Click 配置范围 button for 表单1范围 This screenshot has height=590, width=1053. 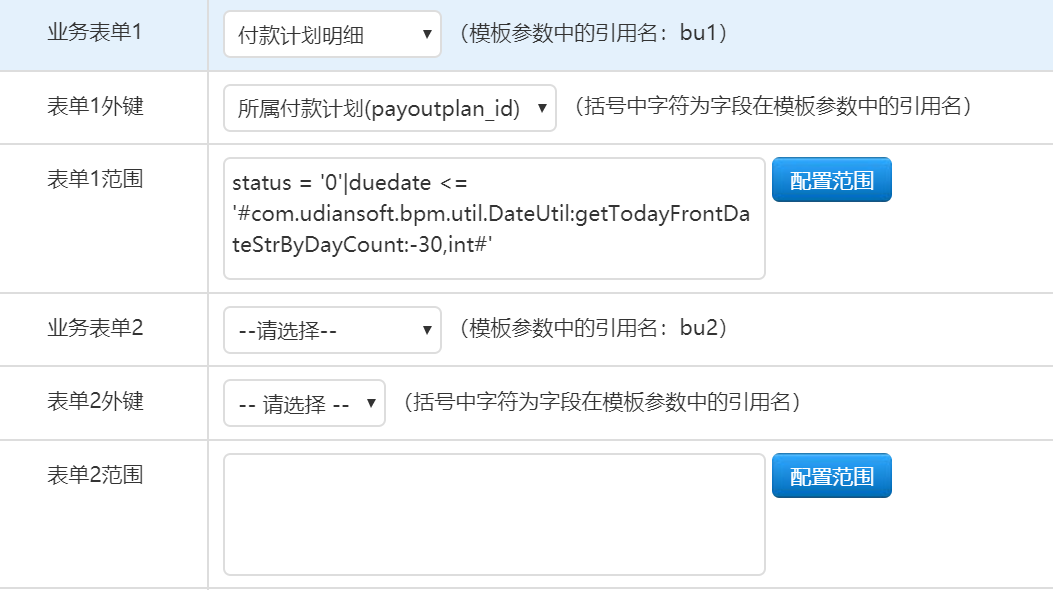(x=831, y=180)
